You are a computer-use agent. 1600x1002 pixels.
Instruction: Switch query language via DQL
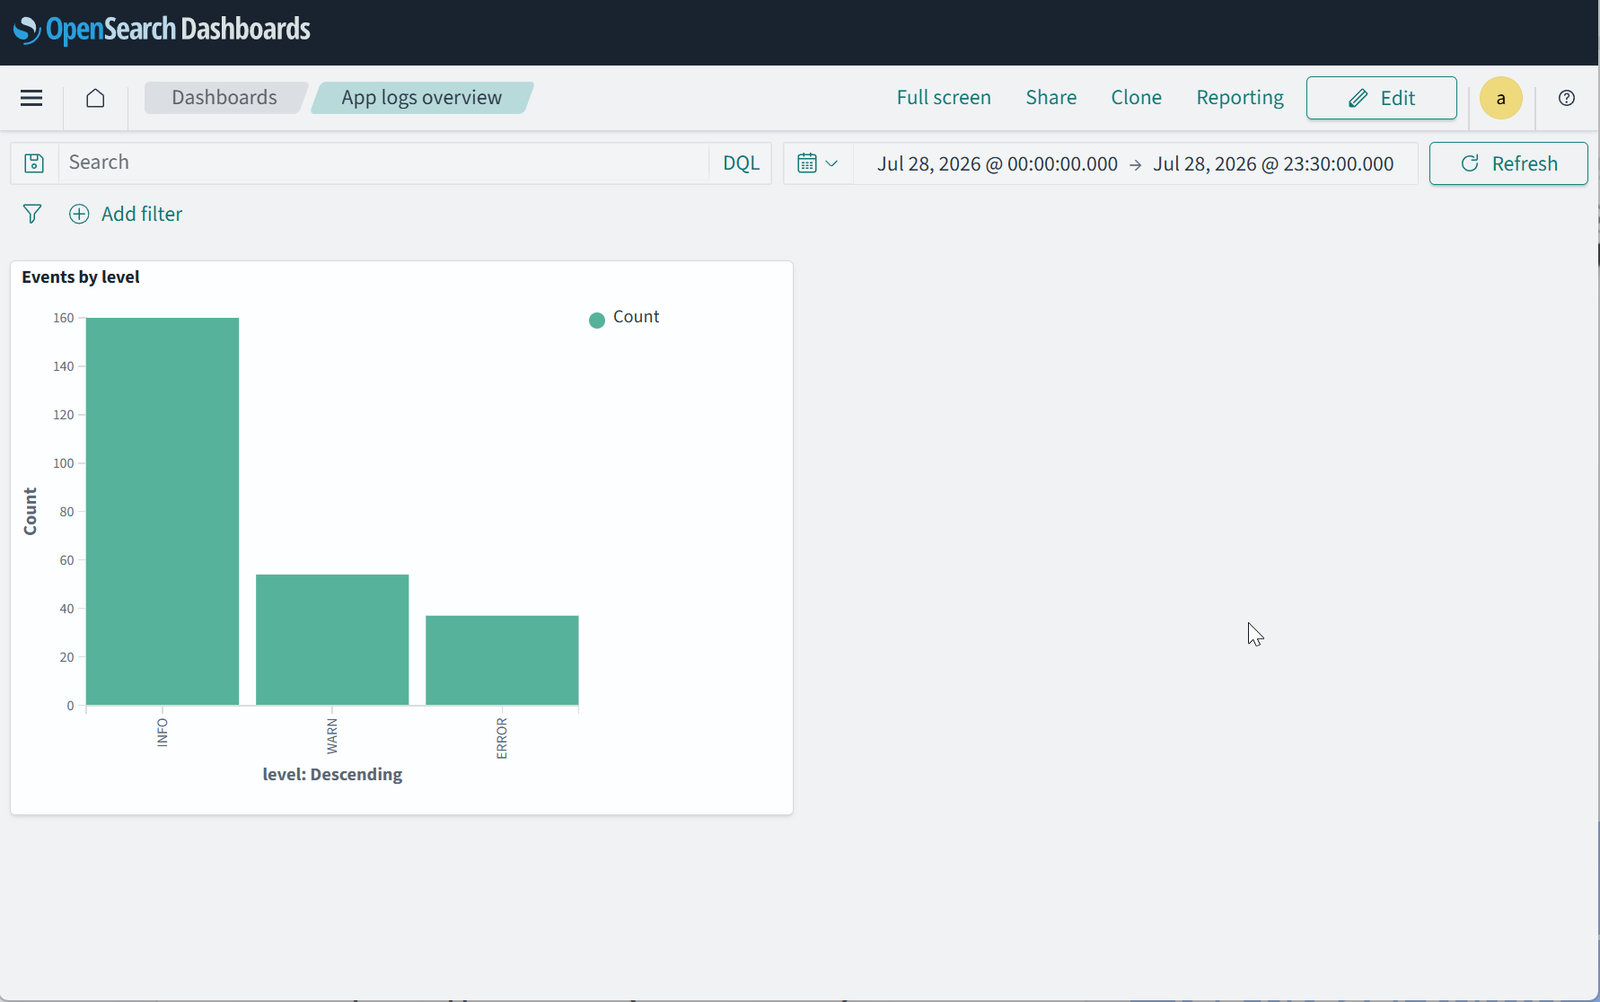click(741, 163)
